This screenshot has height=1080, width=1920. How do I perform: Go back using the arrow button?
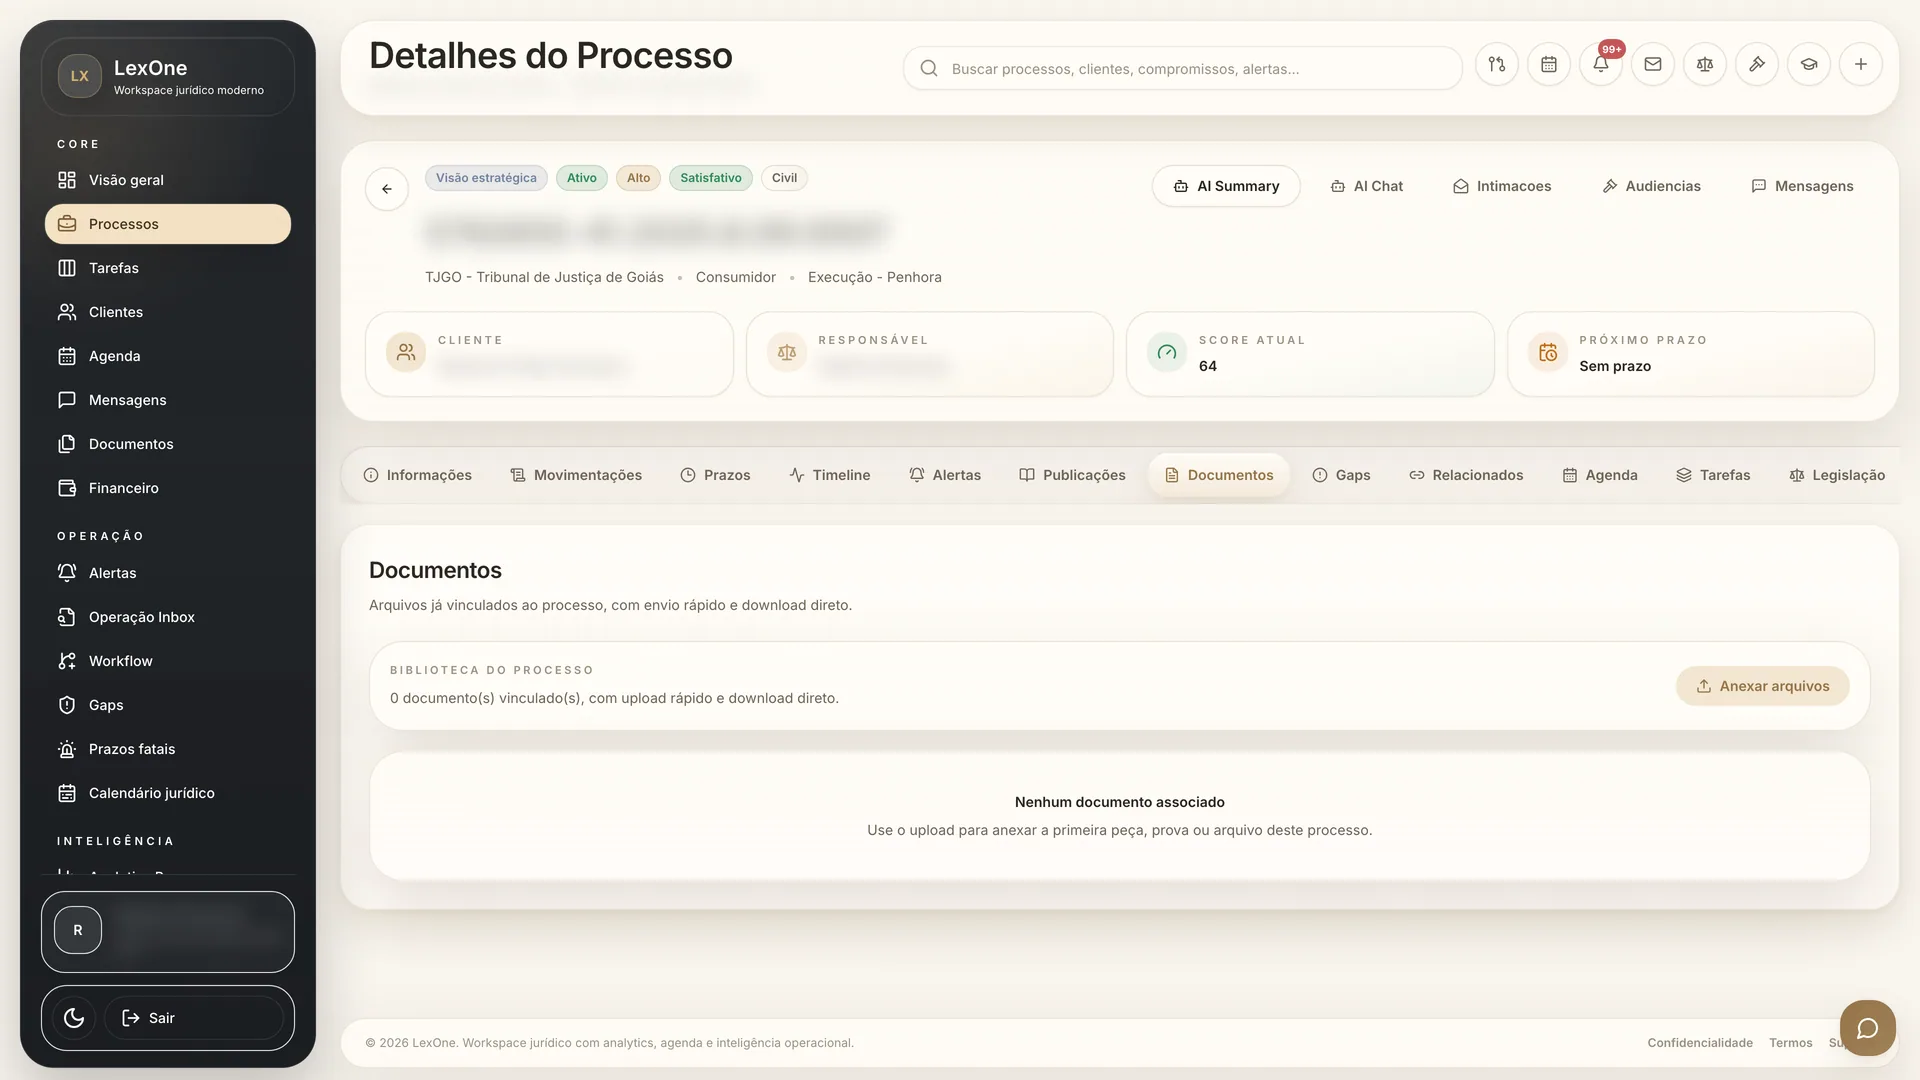387,189
